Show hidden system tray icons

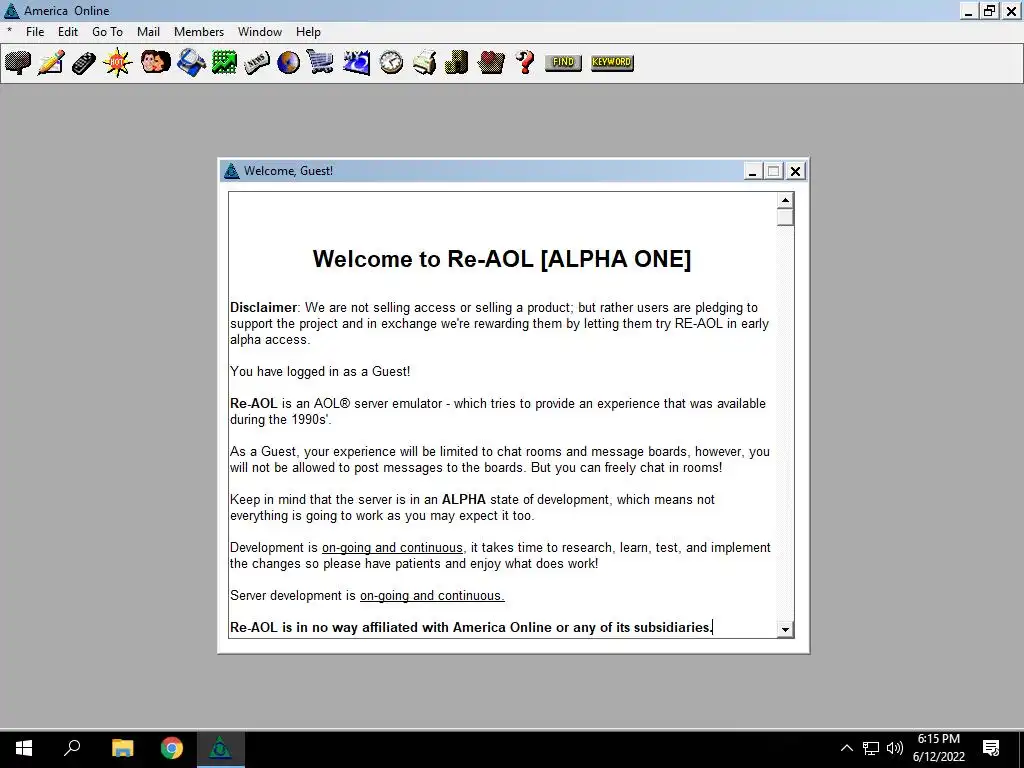[x=846, y=748]
